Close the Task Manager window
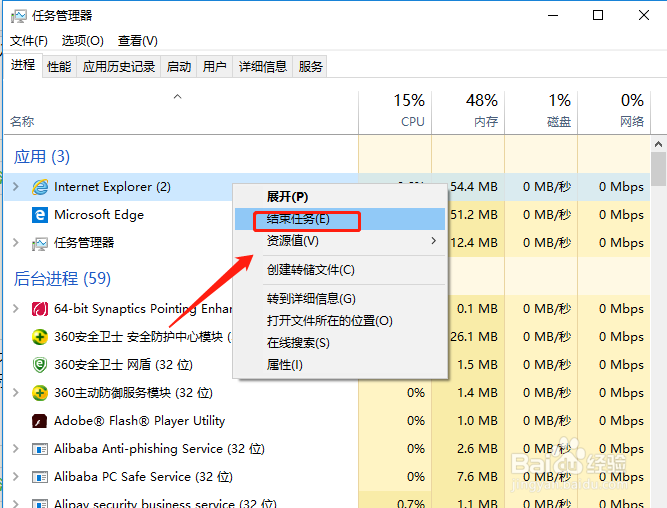Viewport: 667px width, 508px height. coord(644,16)
